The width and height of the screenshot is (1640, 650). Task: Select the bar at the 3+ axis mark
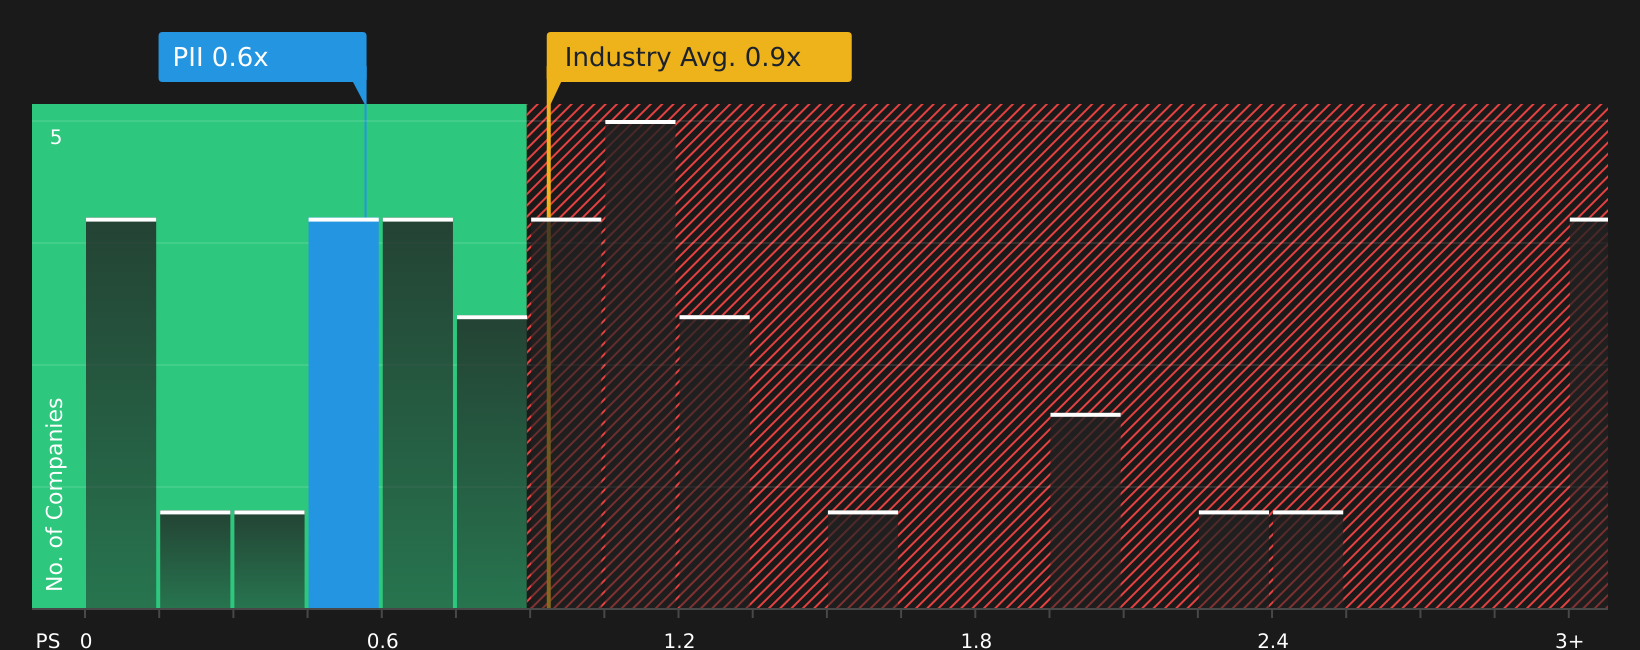[1589, 413]
